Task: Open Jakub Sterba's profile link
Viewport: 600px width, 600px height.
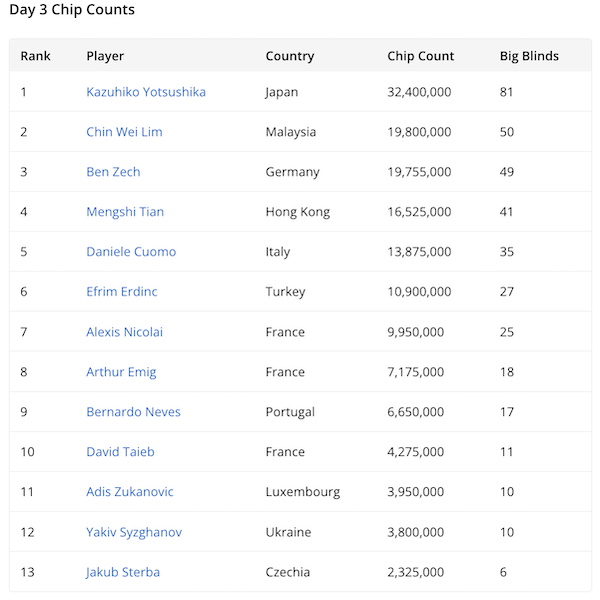Action: click(x=123, y=572)
